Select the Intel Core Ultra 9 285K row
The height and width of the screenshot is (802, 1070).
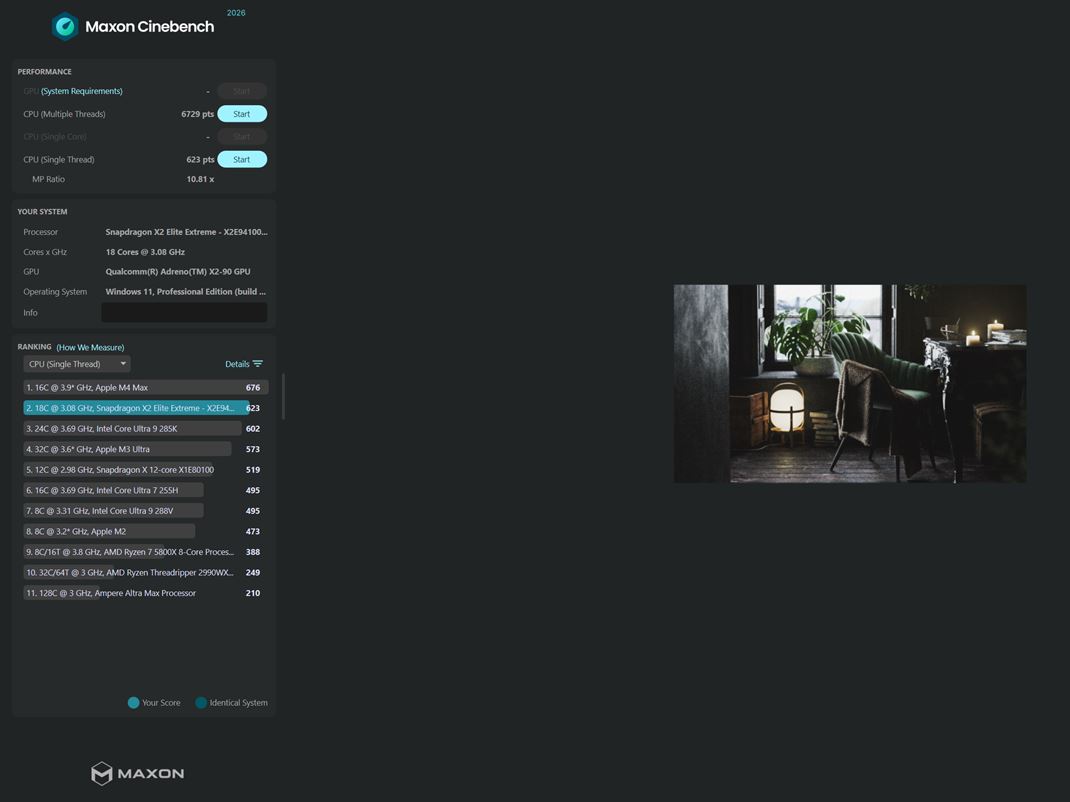145,429
